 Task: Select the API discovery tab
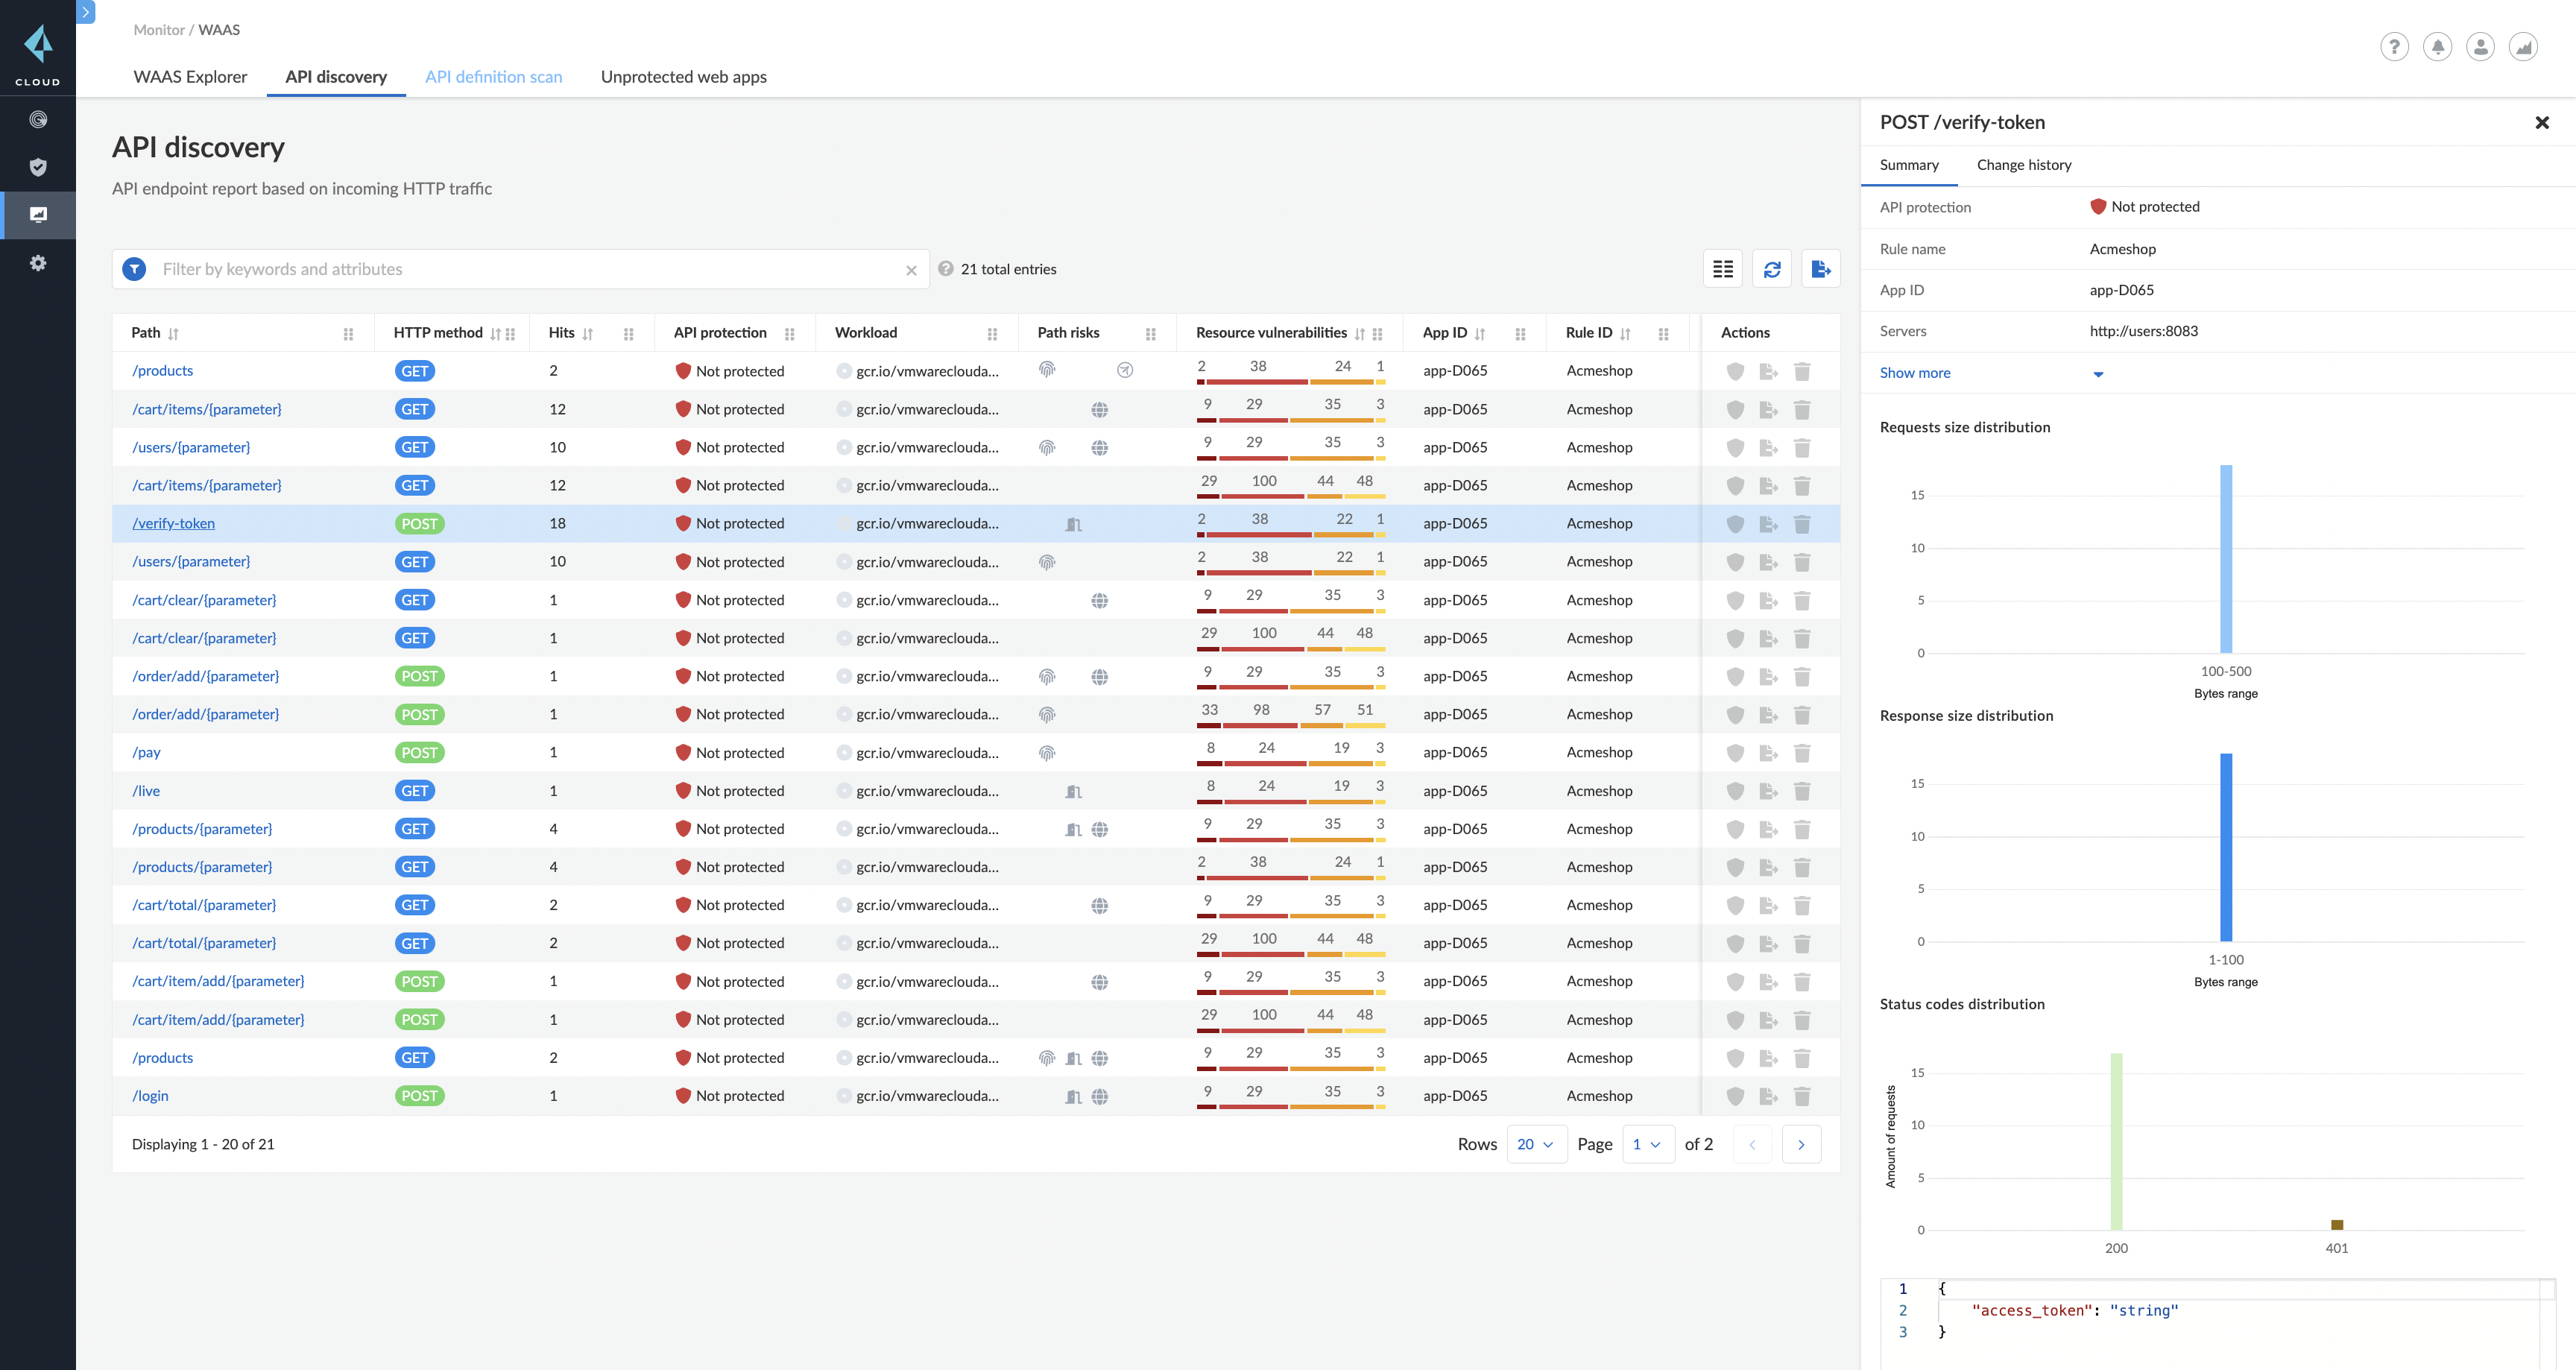(x=336, y=77)
